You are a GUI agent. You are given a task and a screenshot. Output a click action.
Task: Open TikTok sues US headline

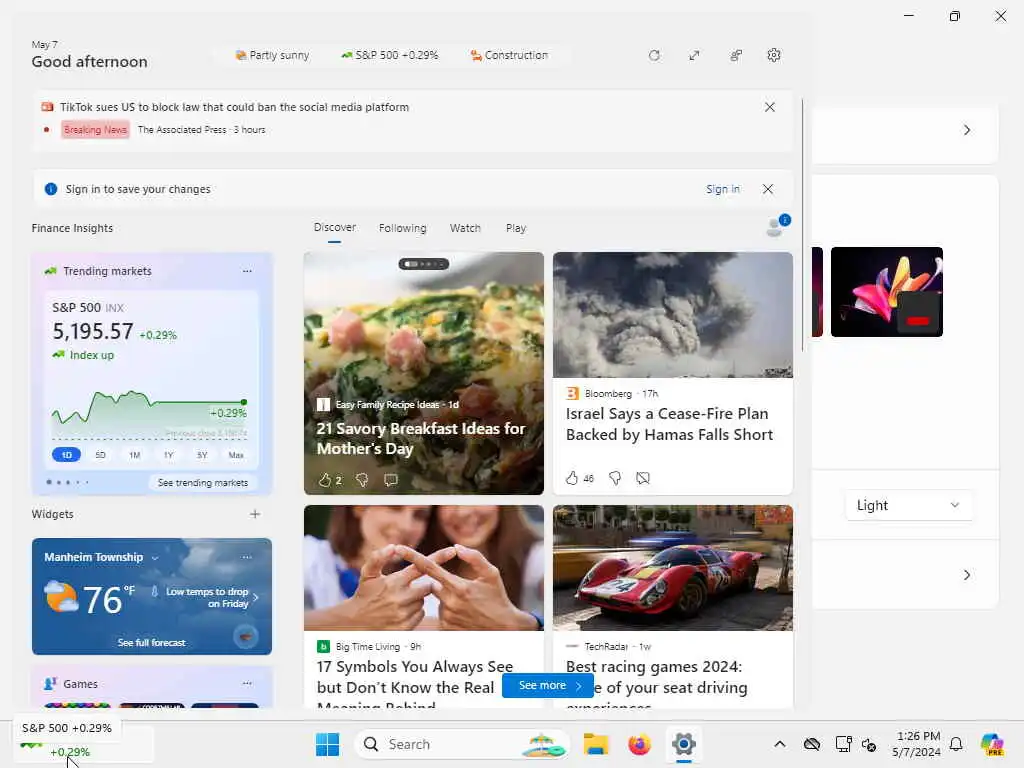pos(234,107)
